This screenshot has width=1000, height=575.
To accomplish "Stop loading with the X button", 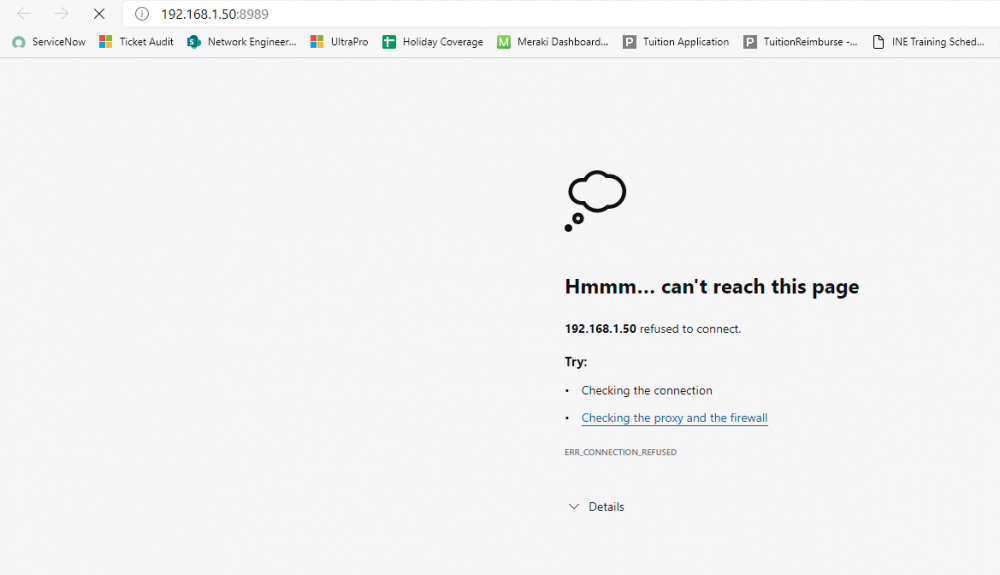I will pos(99,13).
